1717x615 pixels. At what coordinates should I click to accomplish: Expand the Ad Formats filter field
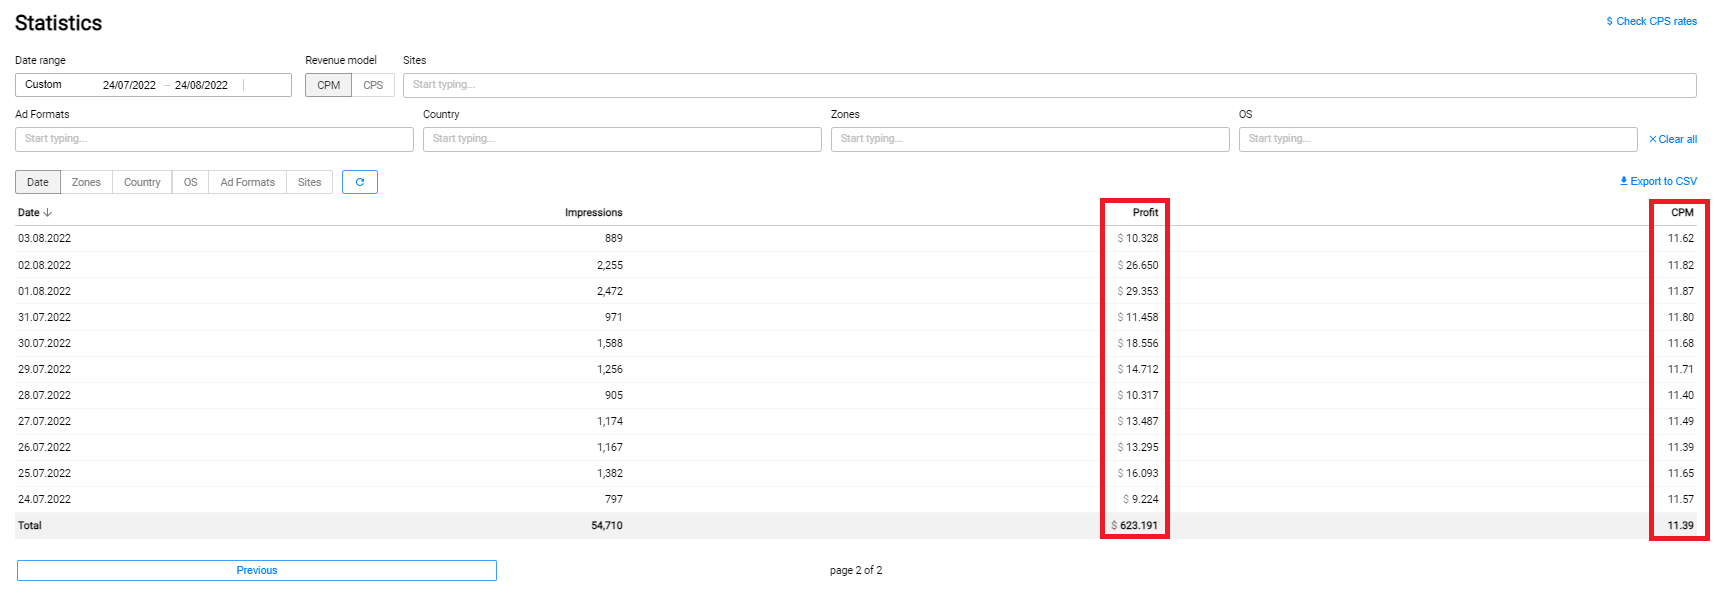pos(214,139)
